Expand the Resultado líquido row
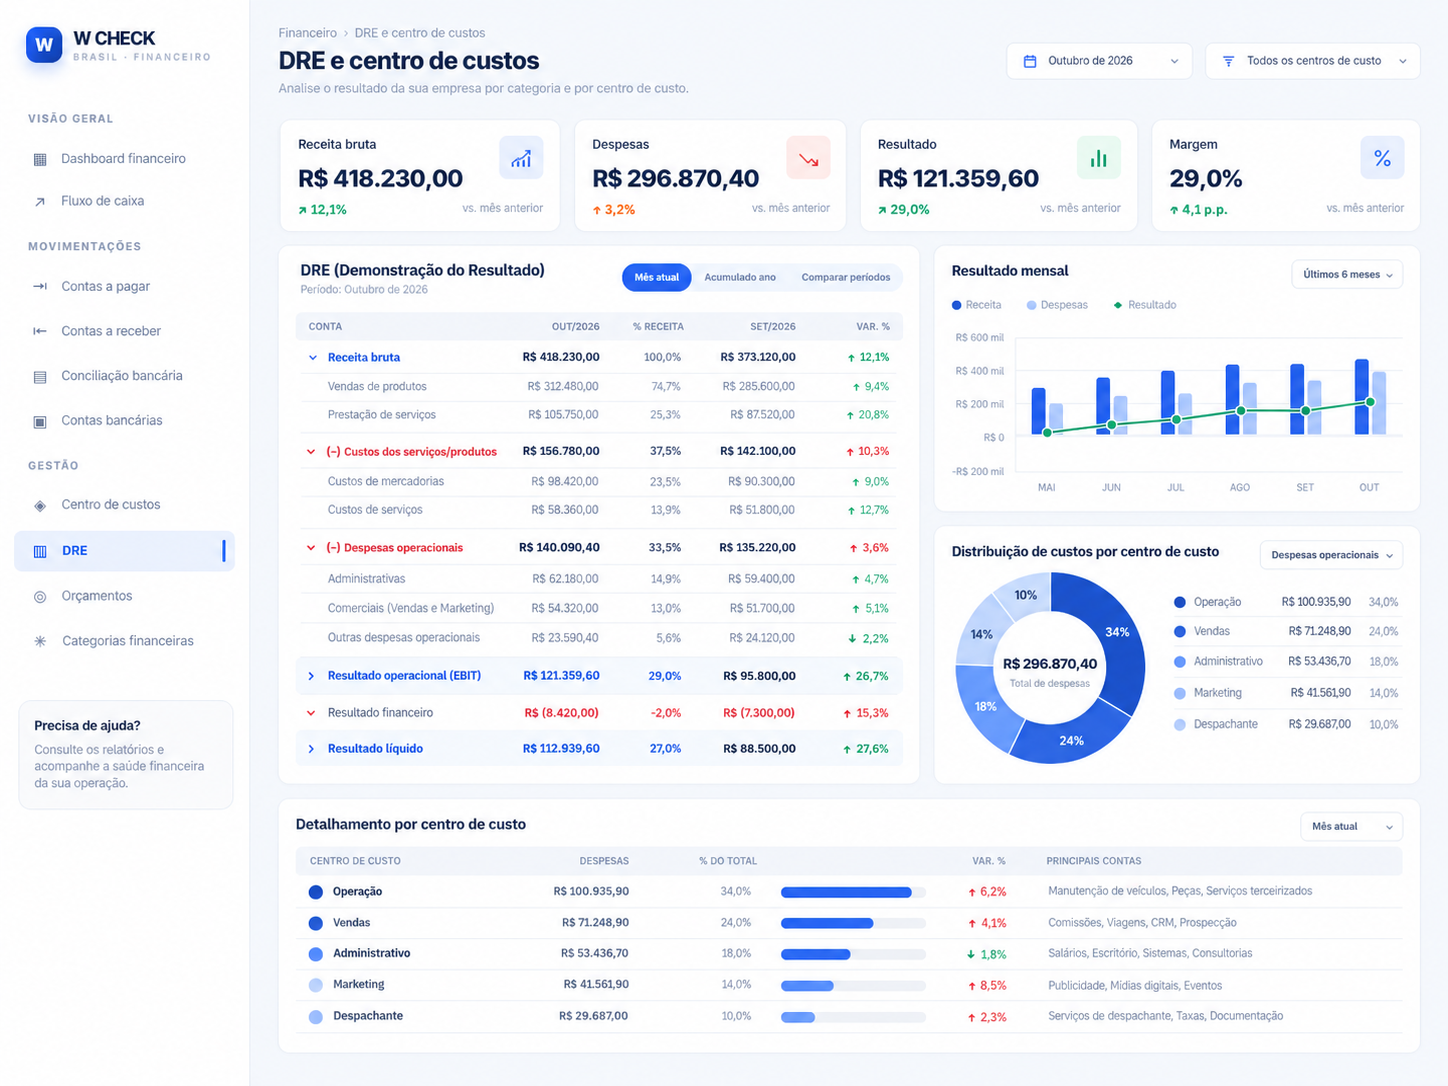 (311, 749)
